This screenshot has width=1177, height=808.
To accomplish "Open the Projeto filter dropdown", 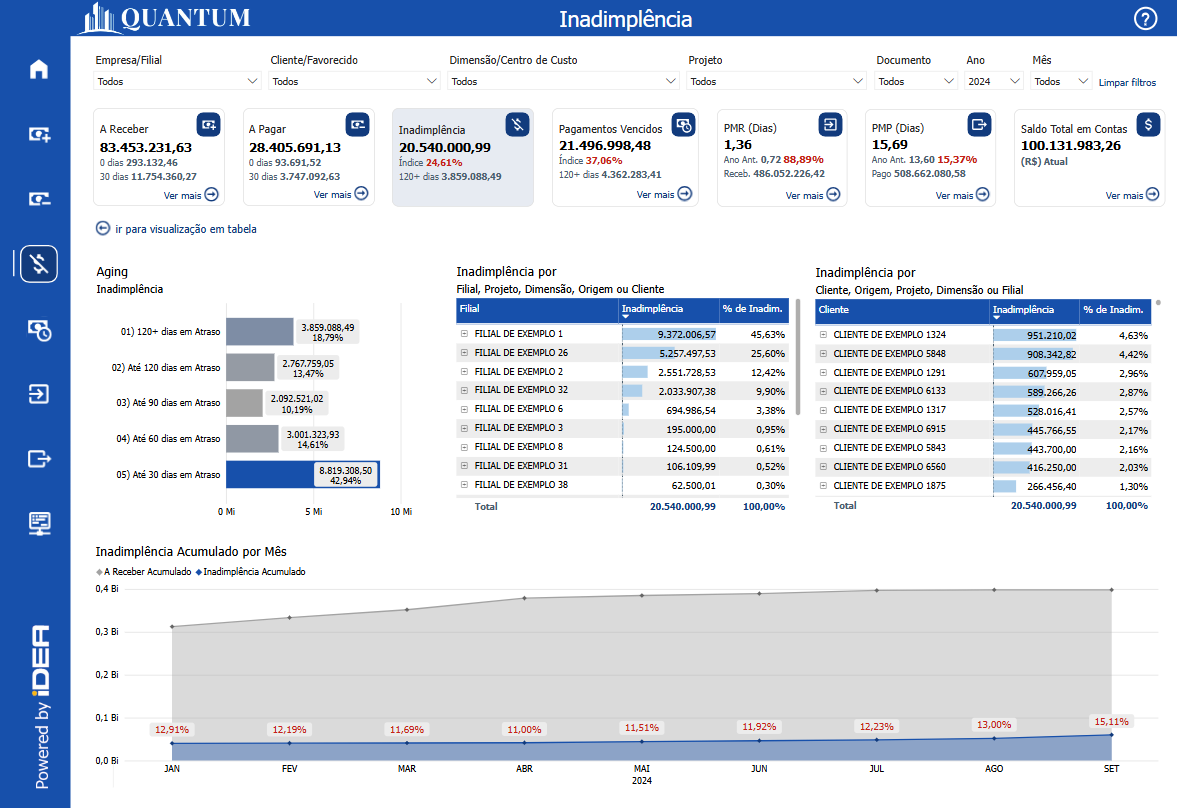I will pos(777,81).
